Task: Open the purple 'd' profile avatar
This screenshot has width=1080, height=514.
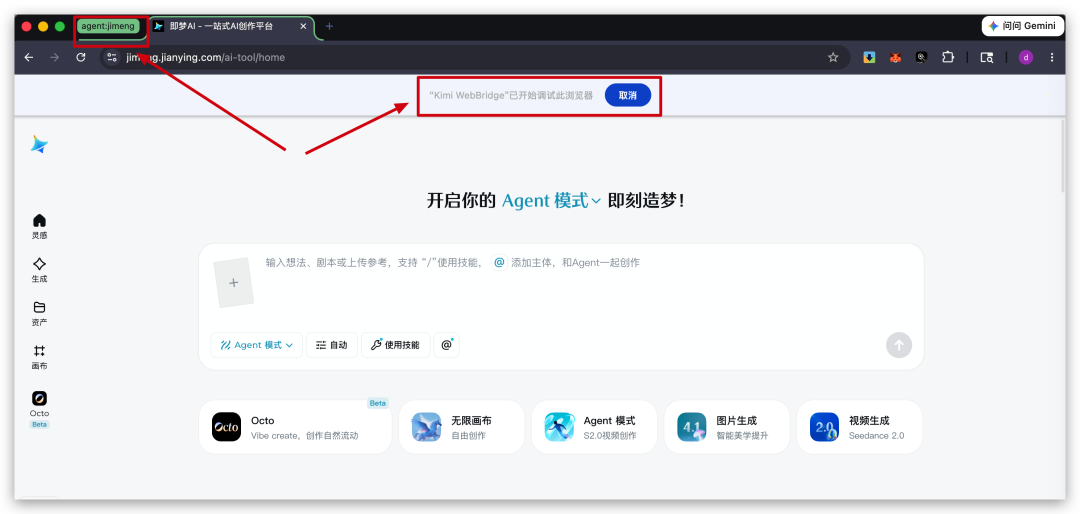Action: tap(1026, 57)
